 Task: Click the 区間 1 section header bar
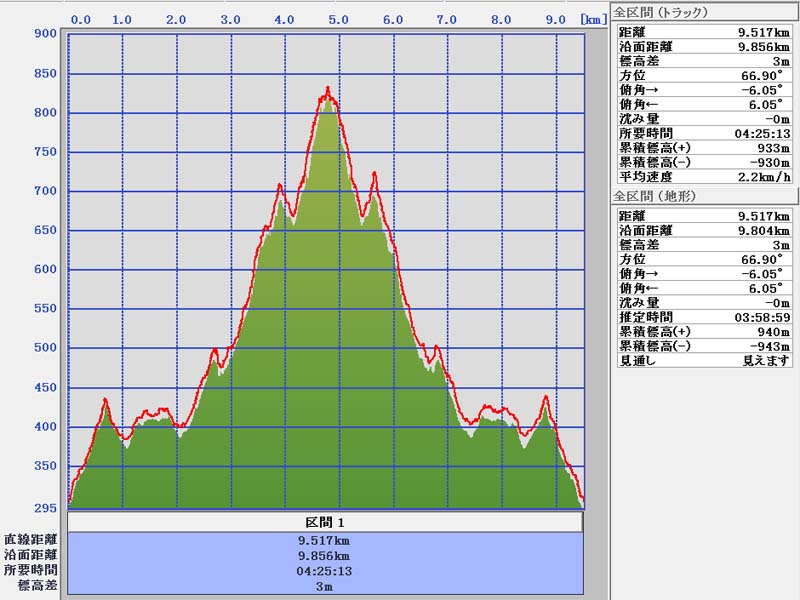(325, 522)
